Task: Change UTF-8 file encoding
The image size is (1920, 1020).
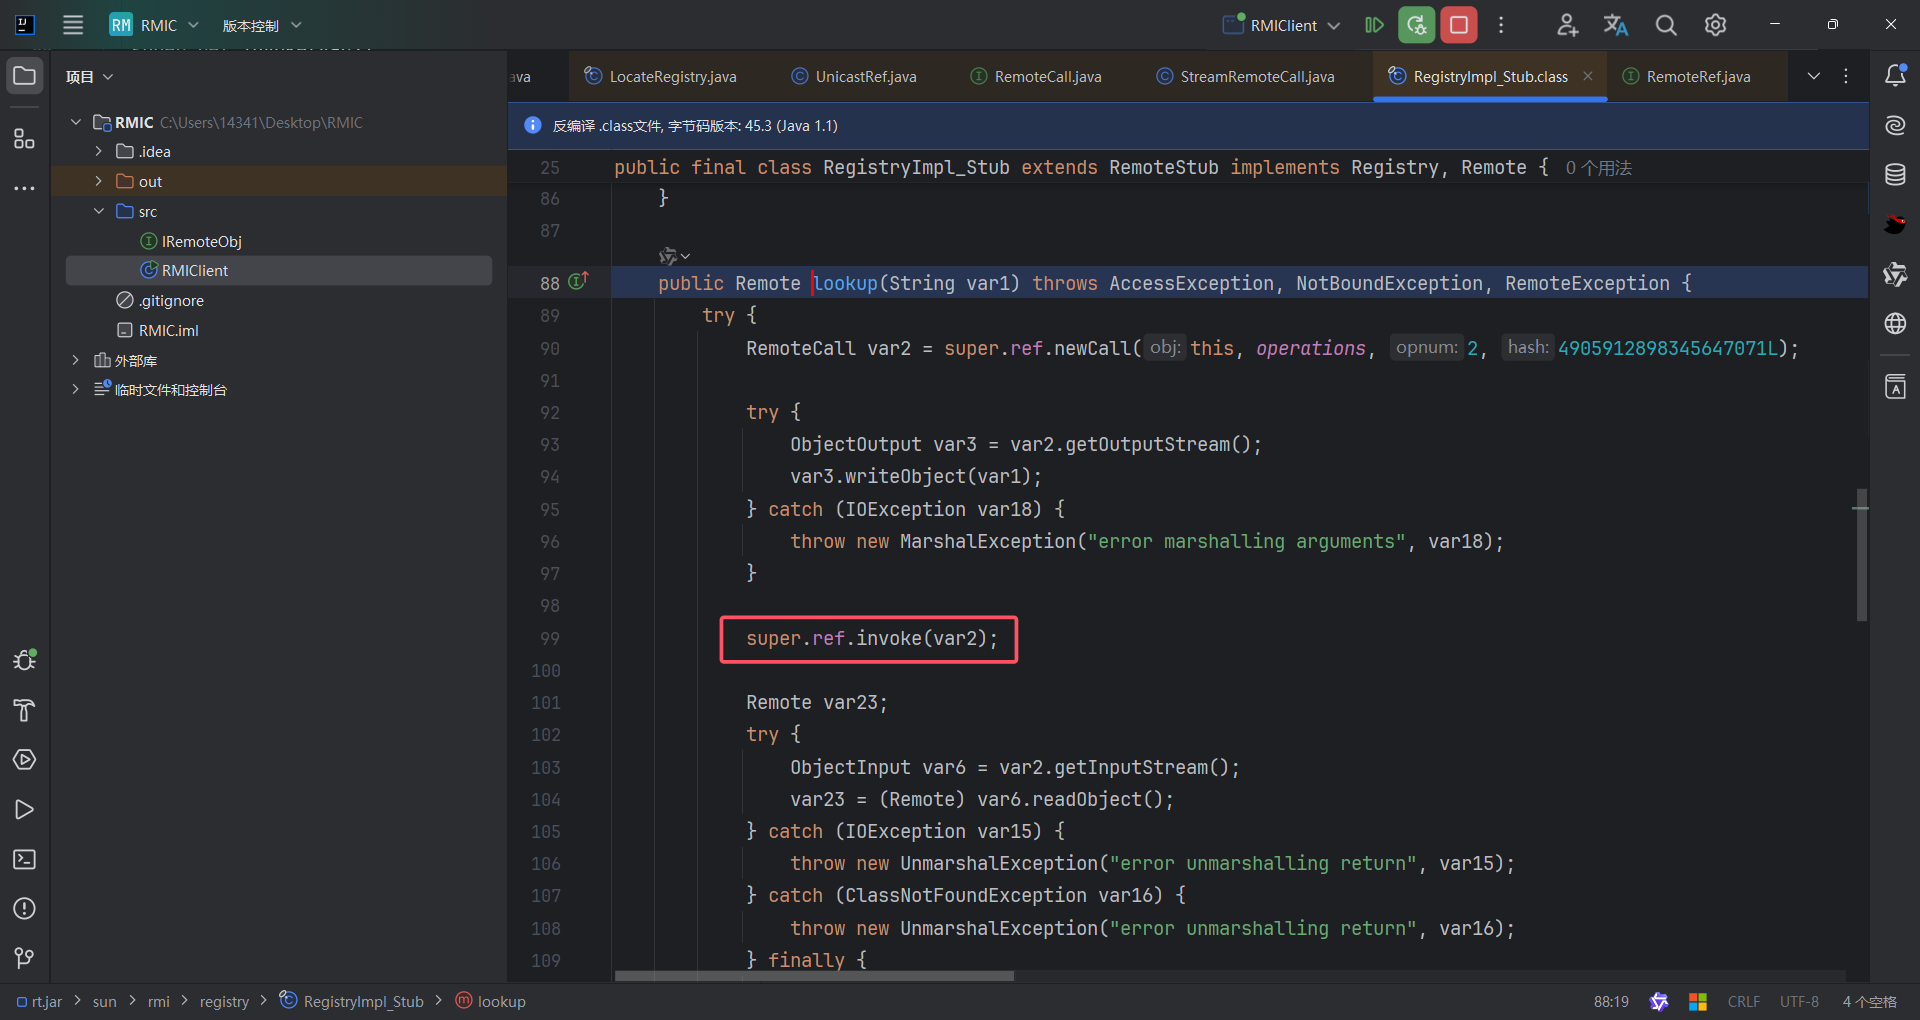Action: (x=1799, y=1002)
